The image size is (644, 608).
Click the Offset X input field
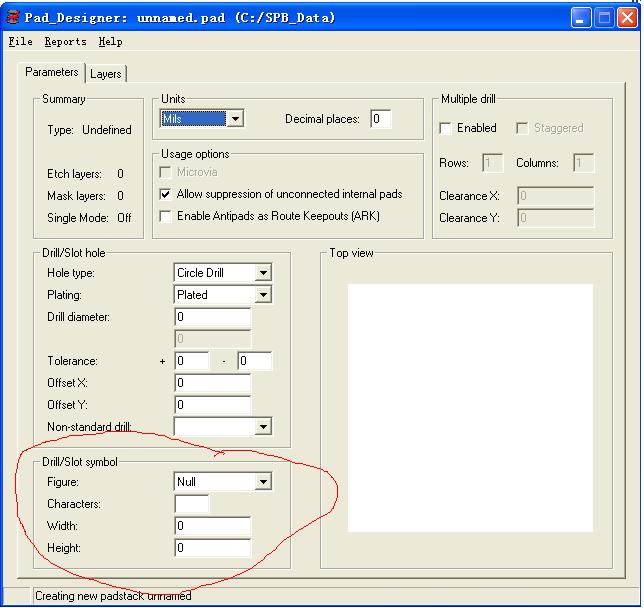(212, 383)
